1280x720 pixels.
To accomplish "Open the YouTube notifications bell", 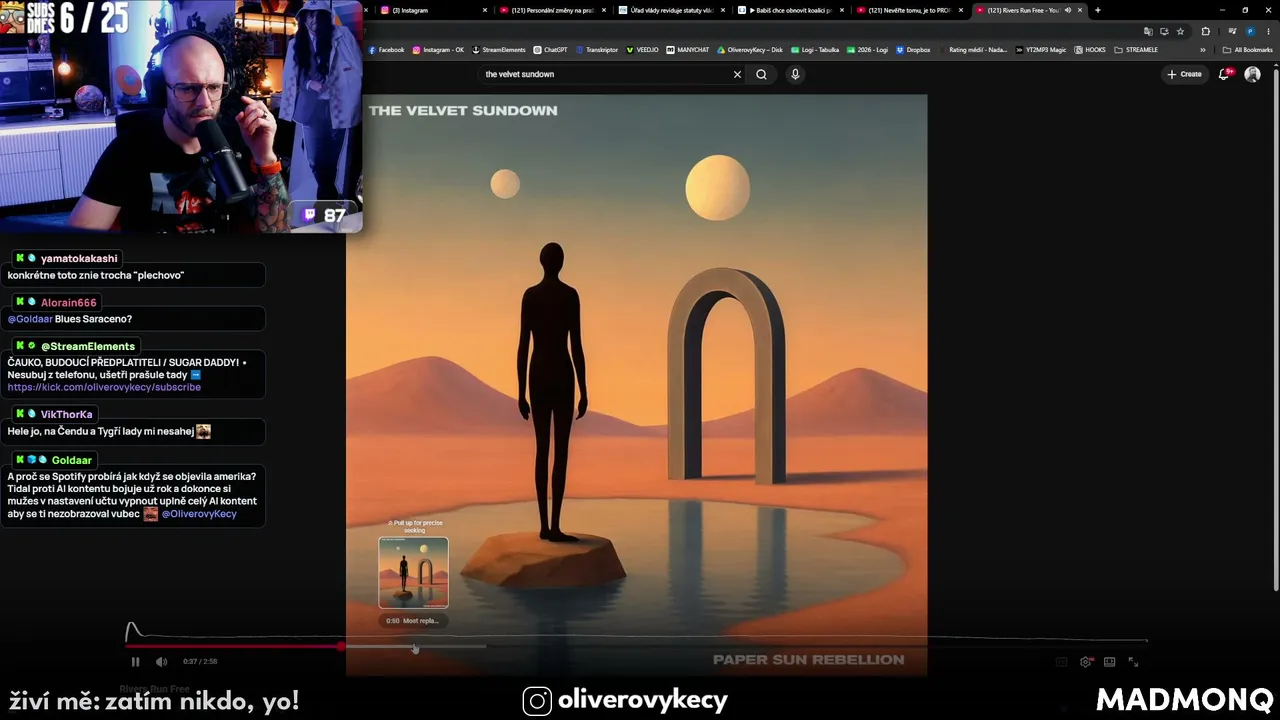I will pyautogui.click(x=1225, y=74).
